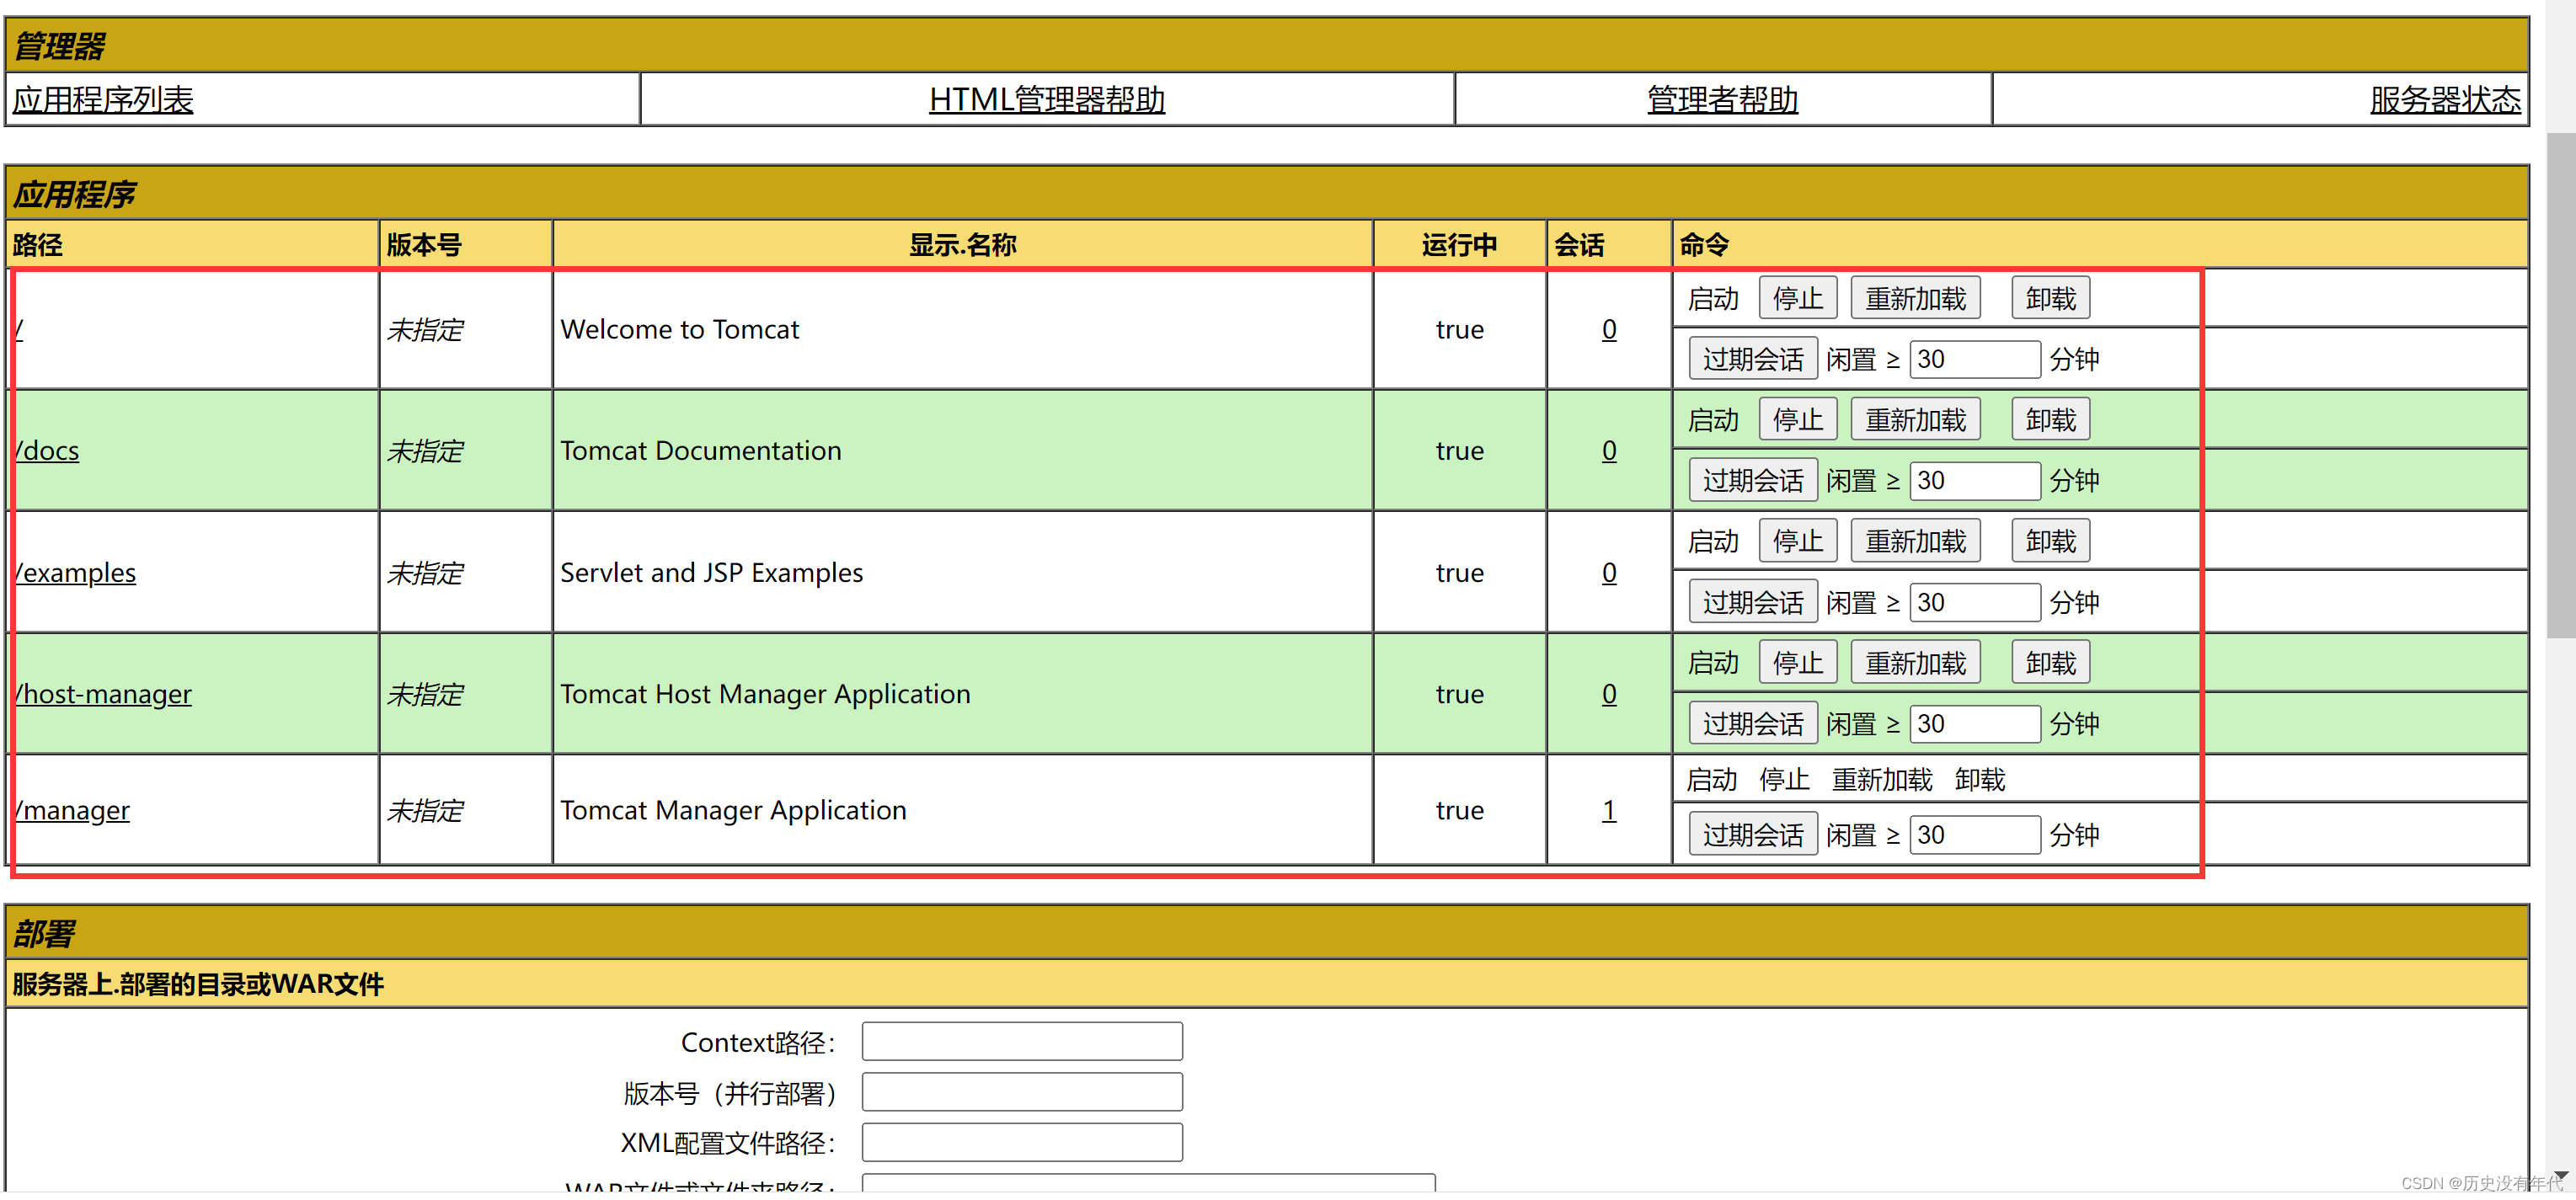Click 过期会话 button for /docs

point(1752,481)
